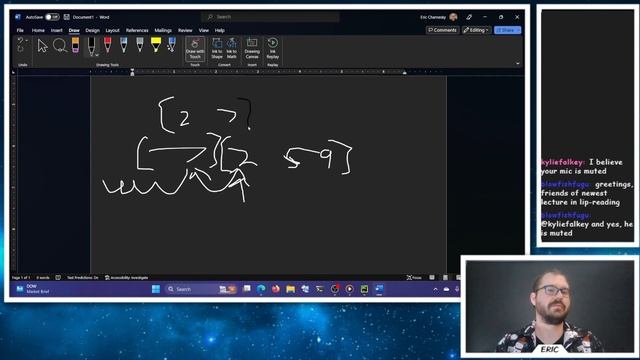Open the Layout tab
Screen dimensions: 640x360
pos(112,30)
